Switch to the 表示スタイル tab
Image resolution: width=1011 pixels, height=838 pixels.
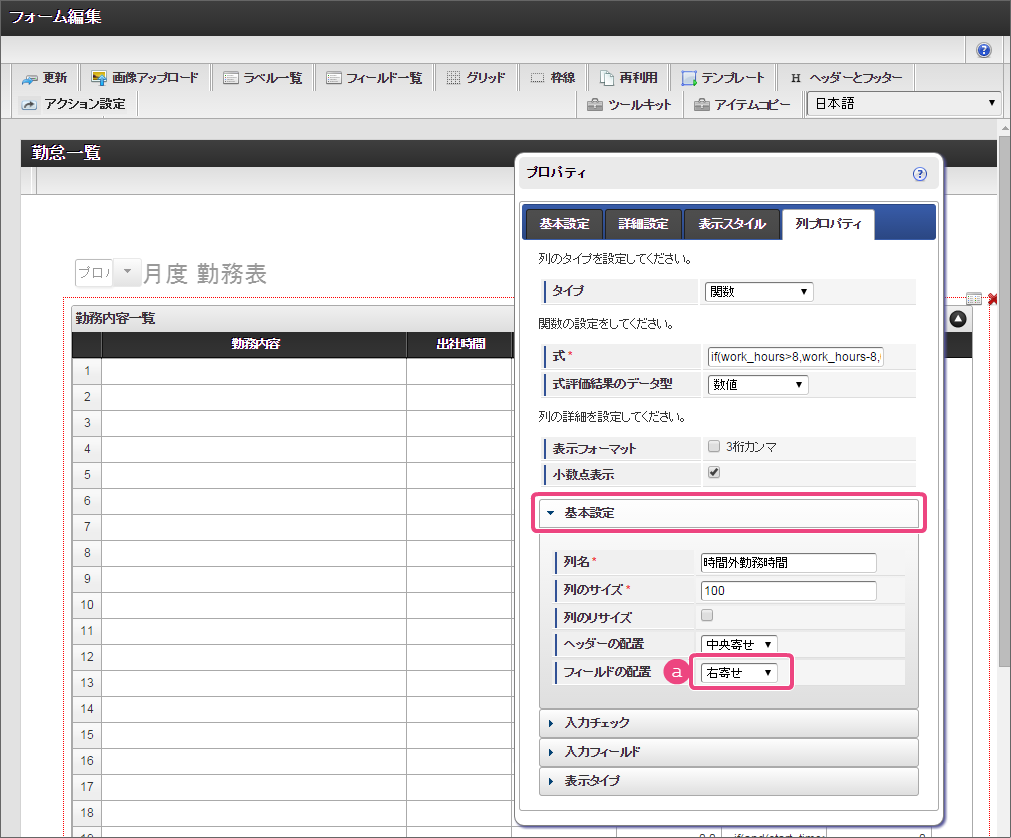[x=732, y=224]
